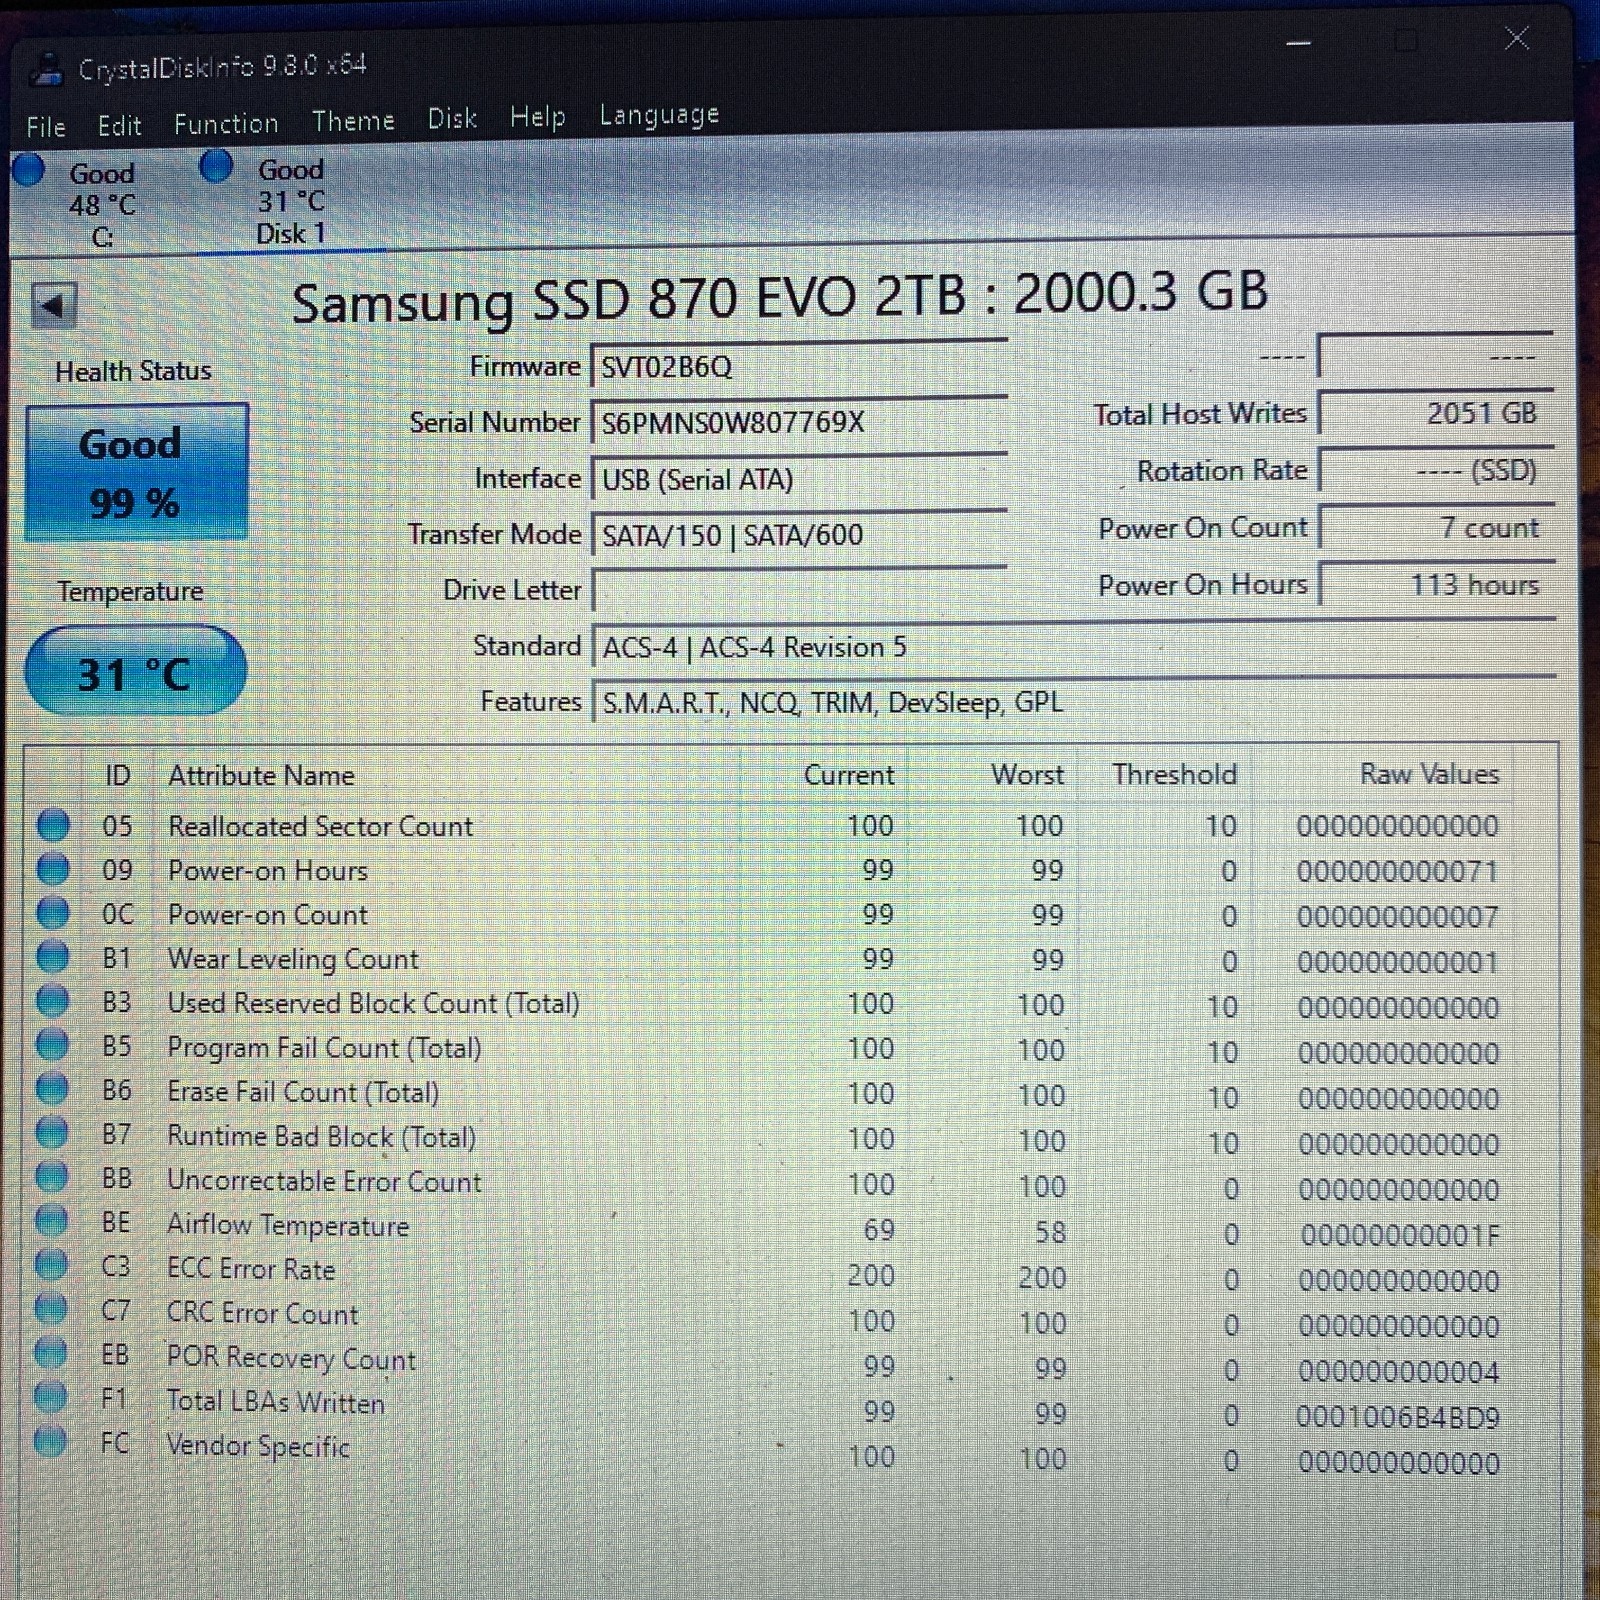Click the Current column header
Viewport: 1600px width, 1600px height.
(849, 775)
